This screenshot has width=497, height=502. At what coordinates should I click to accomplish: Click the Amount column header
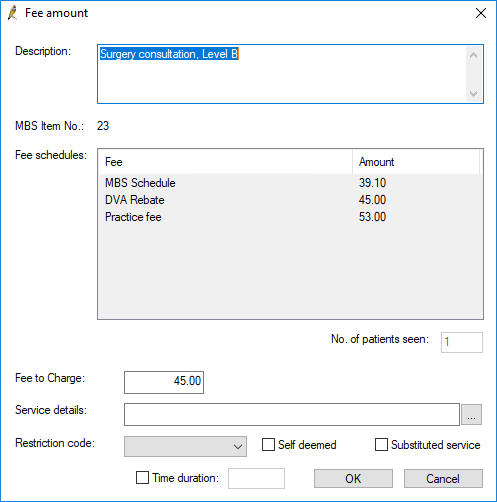tap(416, 162)
